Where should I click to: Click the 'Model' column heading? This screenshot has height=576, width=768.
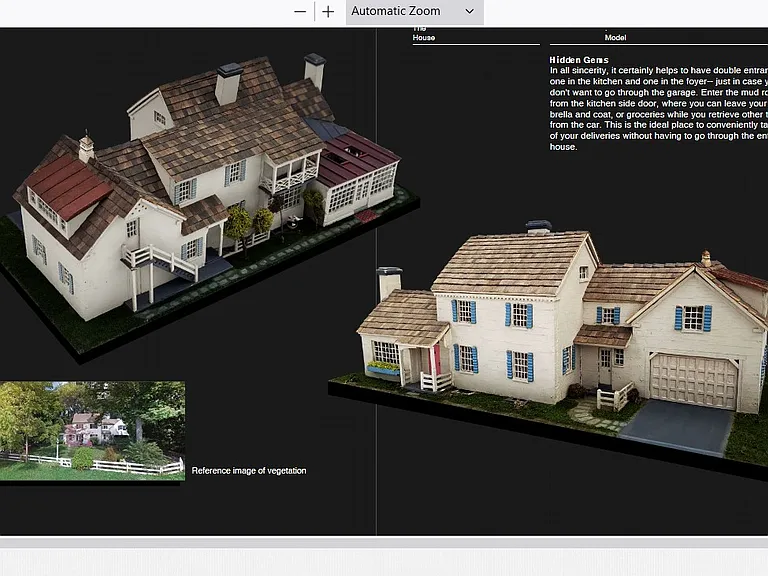coord(615,37)
